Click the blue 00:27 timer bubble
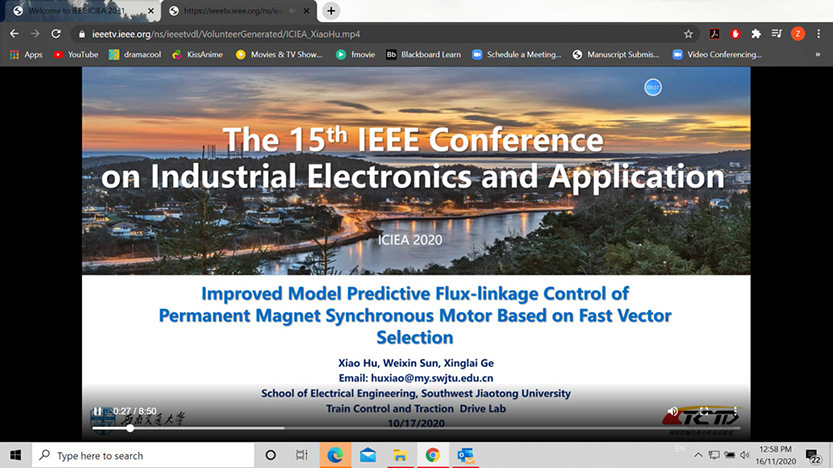Image resolution: width=833 pixels, height=468 pixels. pos(653,87)
